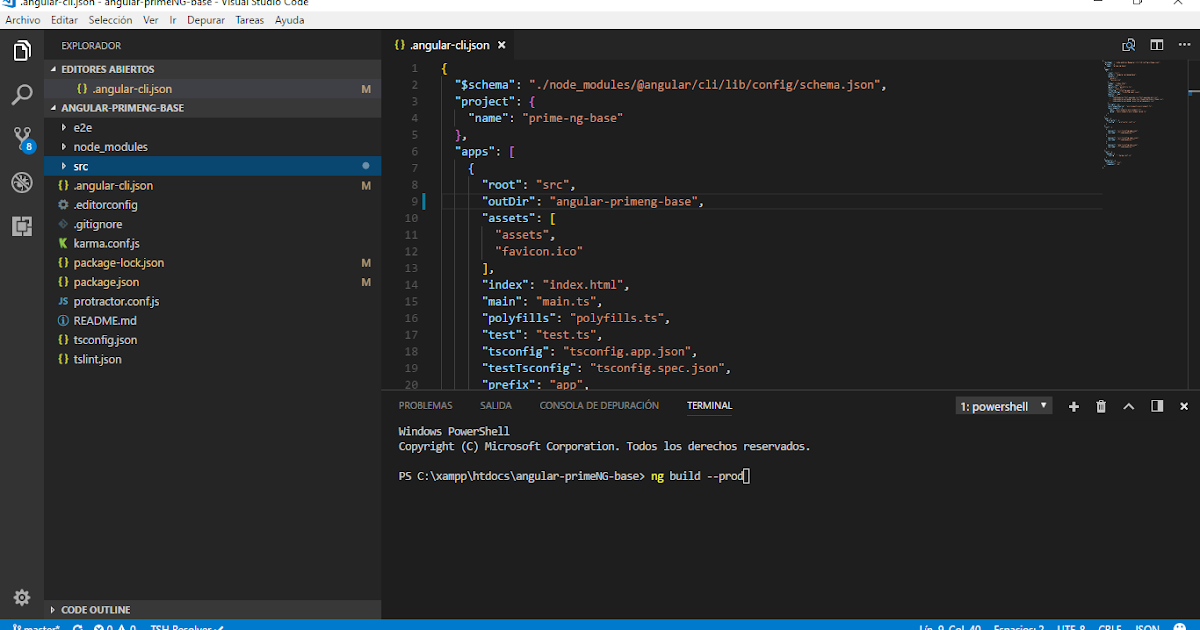This screenshot has width=1200, height=630.
Task: Open Settings via the gear icon
Action: [x=22, y=597]
